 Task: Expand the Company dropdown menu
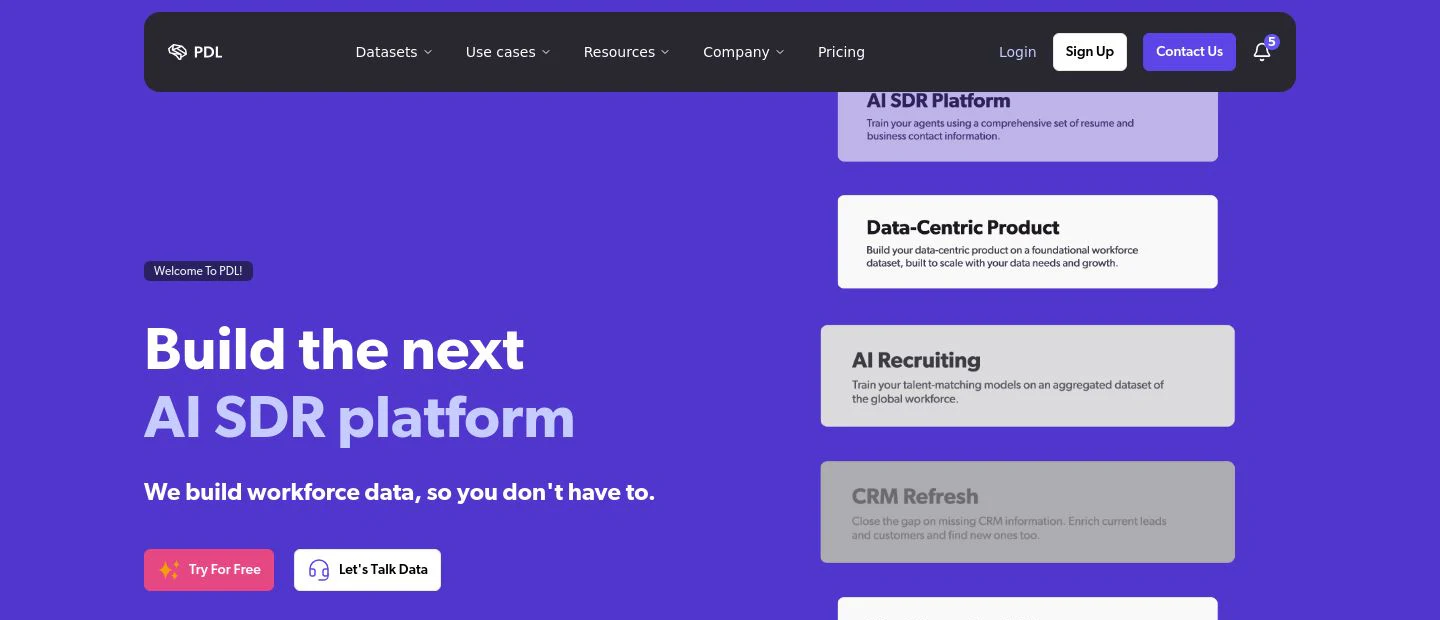pyautogui.click(x=743, y=52)
